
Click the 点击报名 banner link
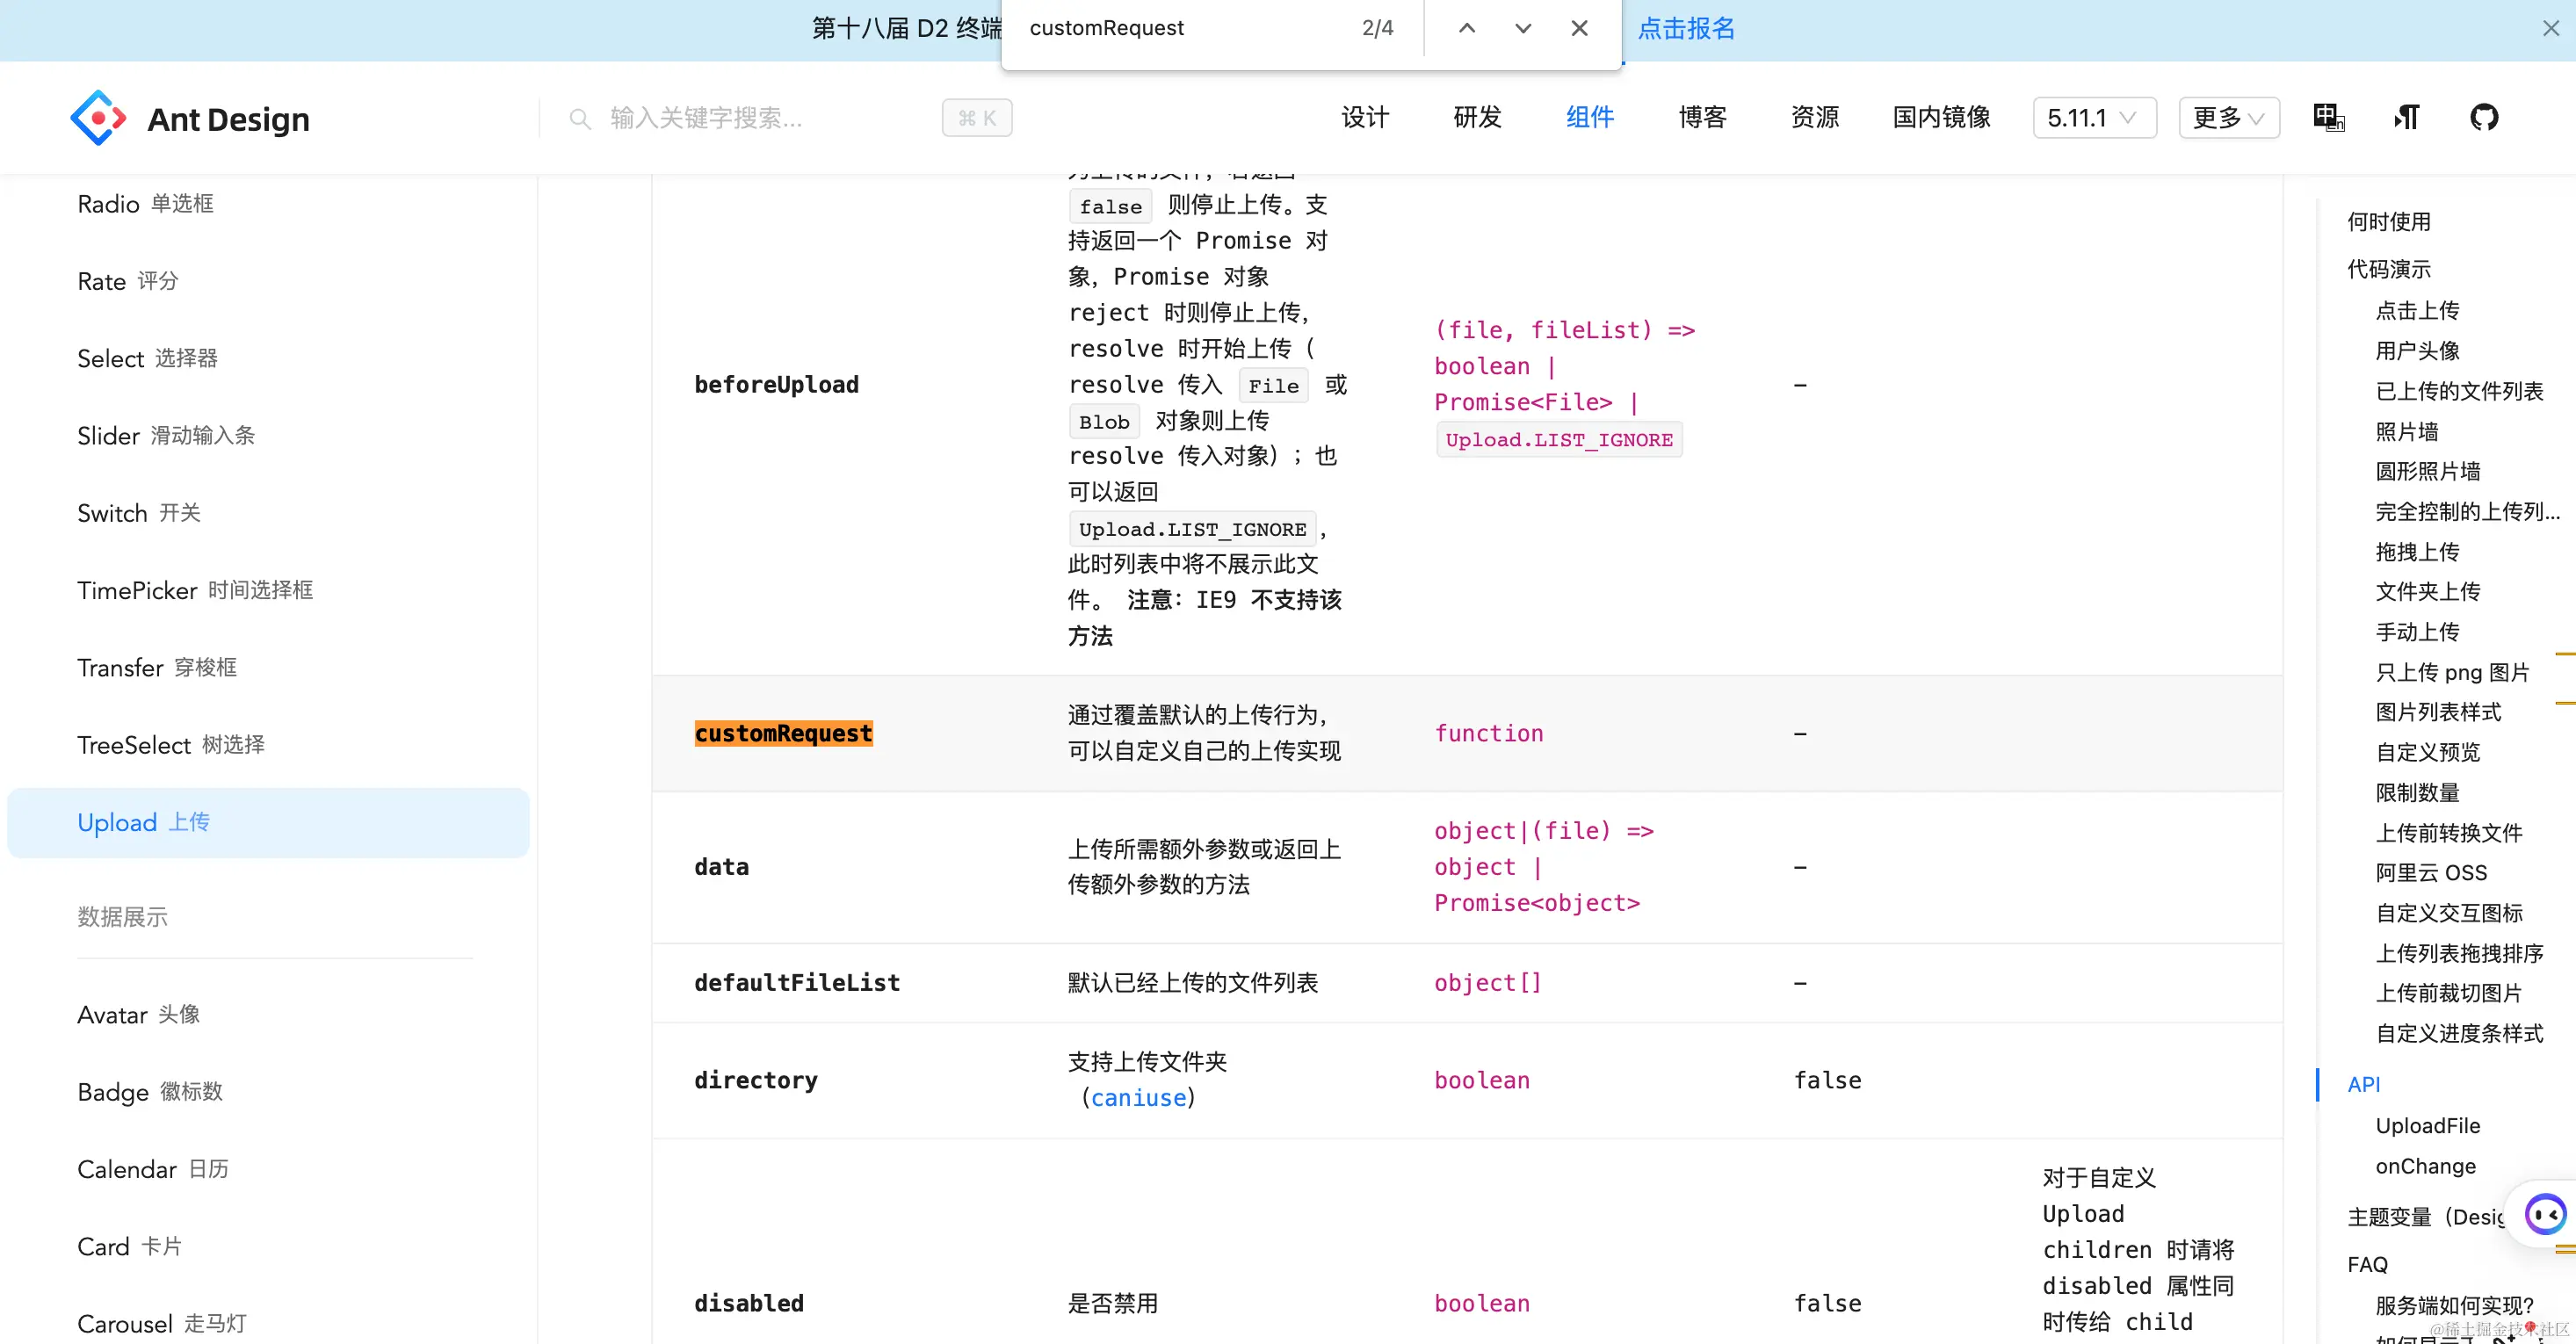1686,28
